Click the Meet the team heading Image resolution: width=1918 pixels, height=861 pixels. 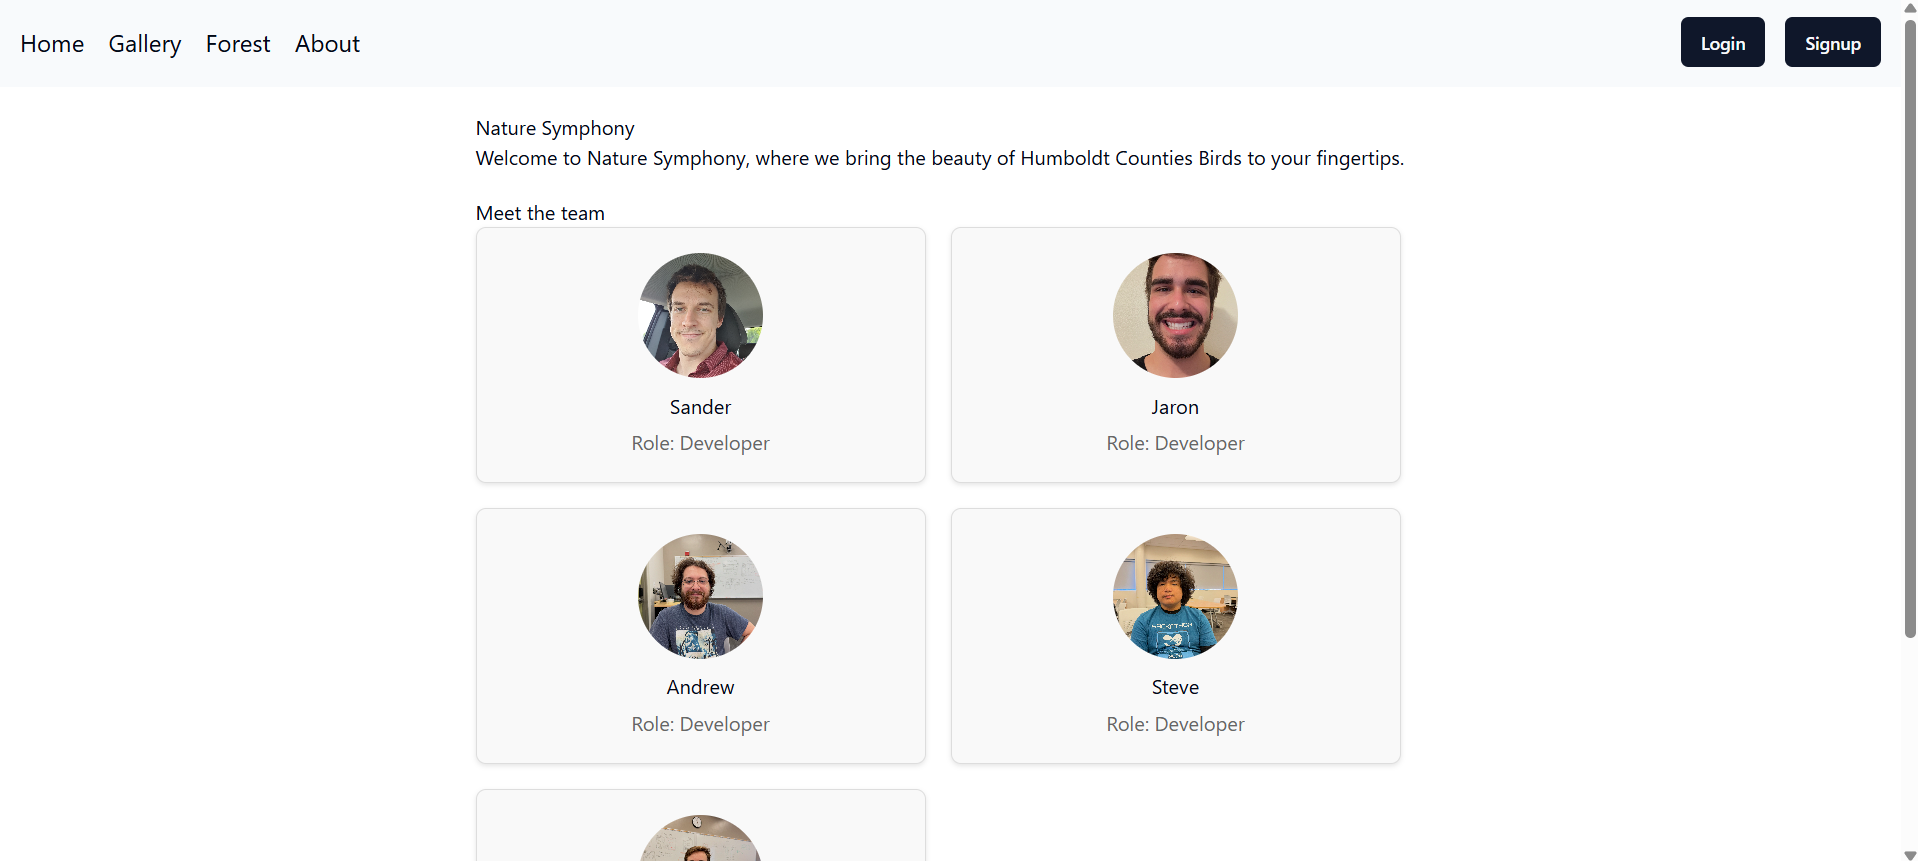pyautogui.click(x=540, y=213)
